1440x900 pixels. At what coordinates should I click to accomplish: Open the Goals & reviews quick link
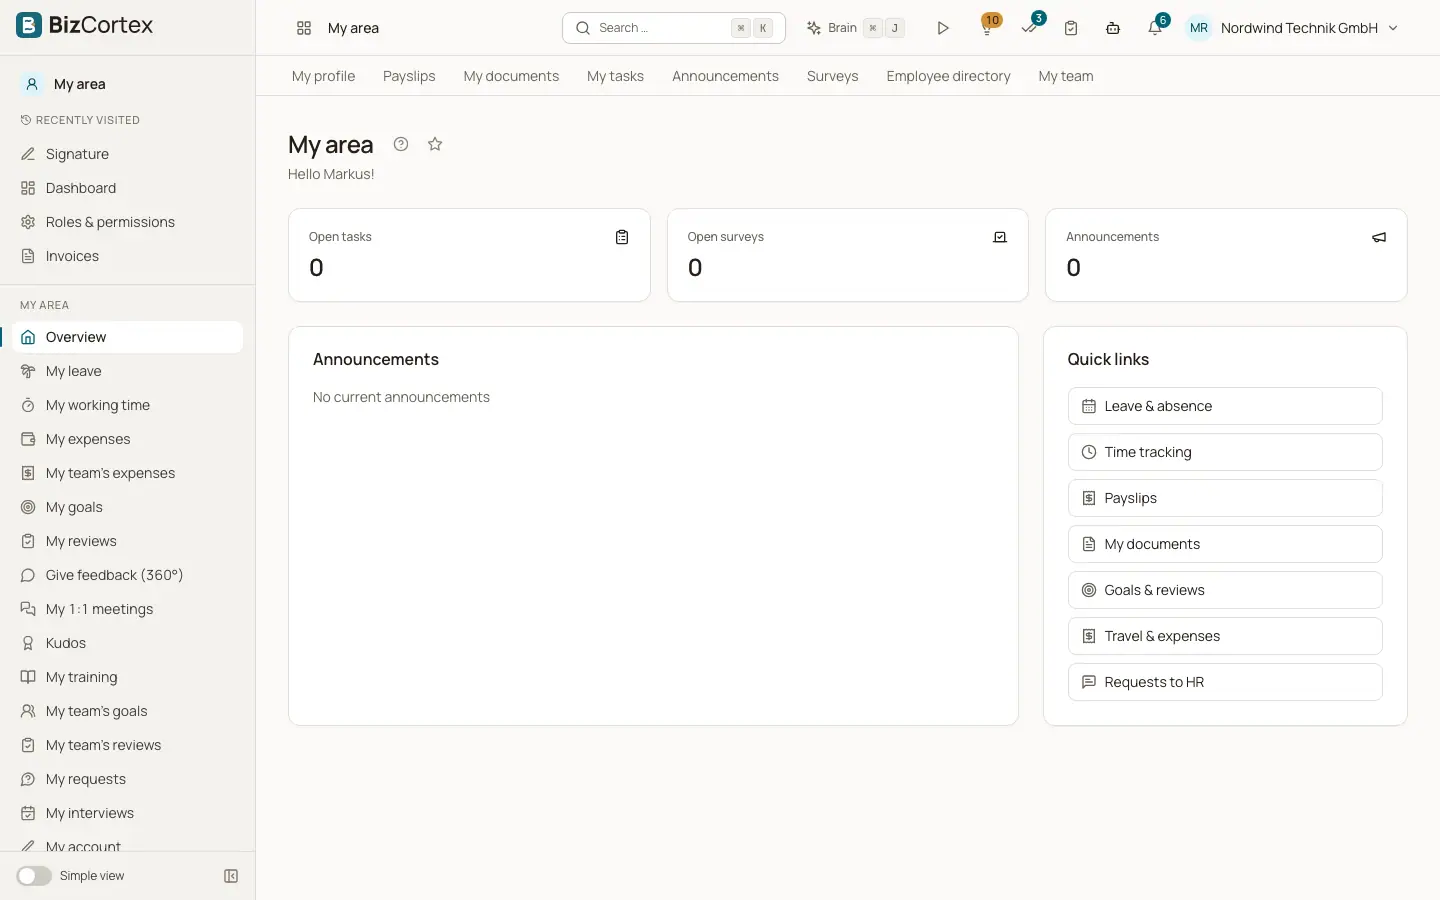point(1225,590)
